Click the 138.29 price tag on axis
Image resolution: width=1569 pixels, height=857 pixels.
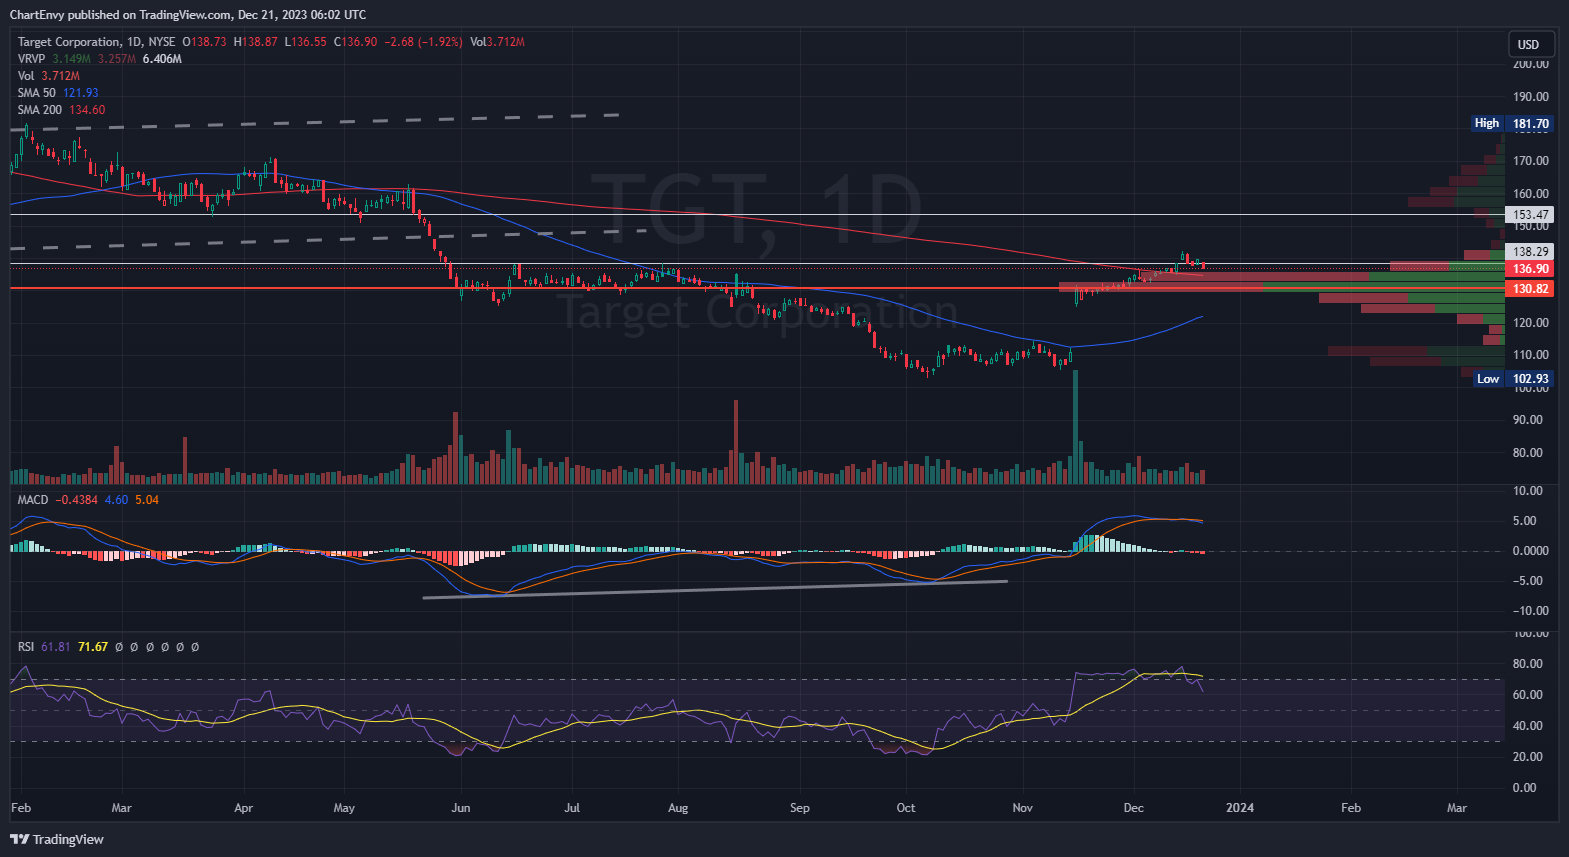(x=1530, y=252)
